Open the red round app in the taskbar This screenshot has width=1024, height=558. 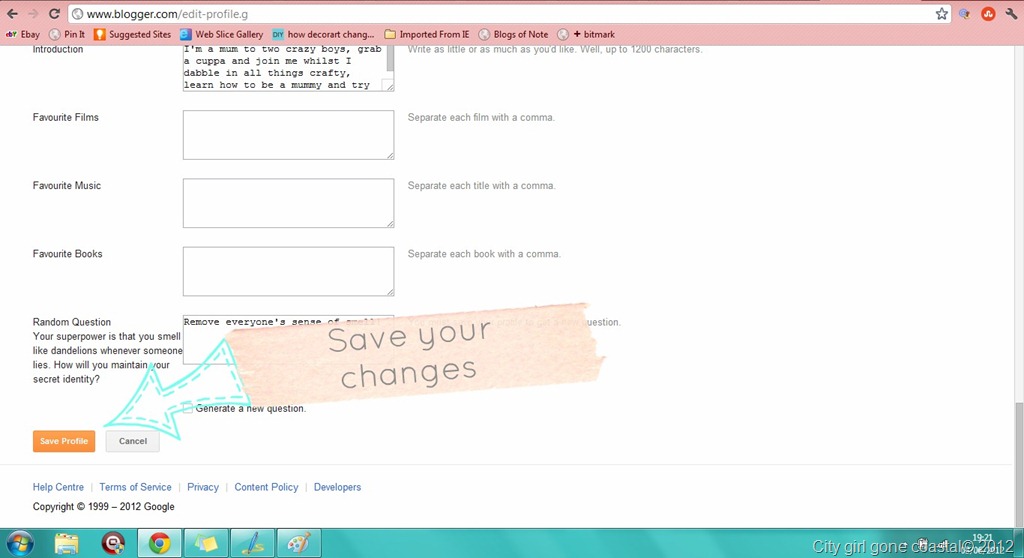(113, 544)
